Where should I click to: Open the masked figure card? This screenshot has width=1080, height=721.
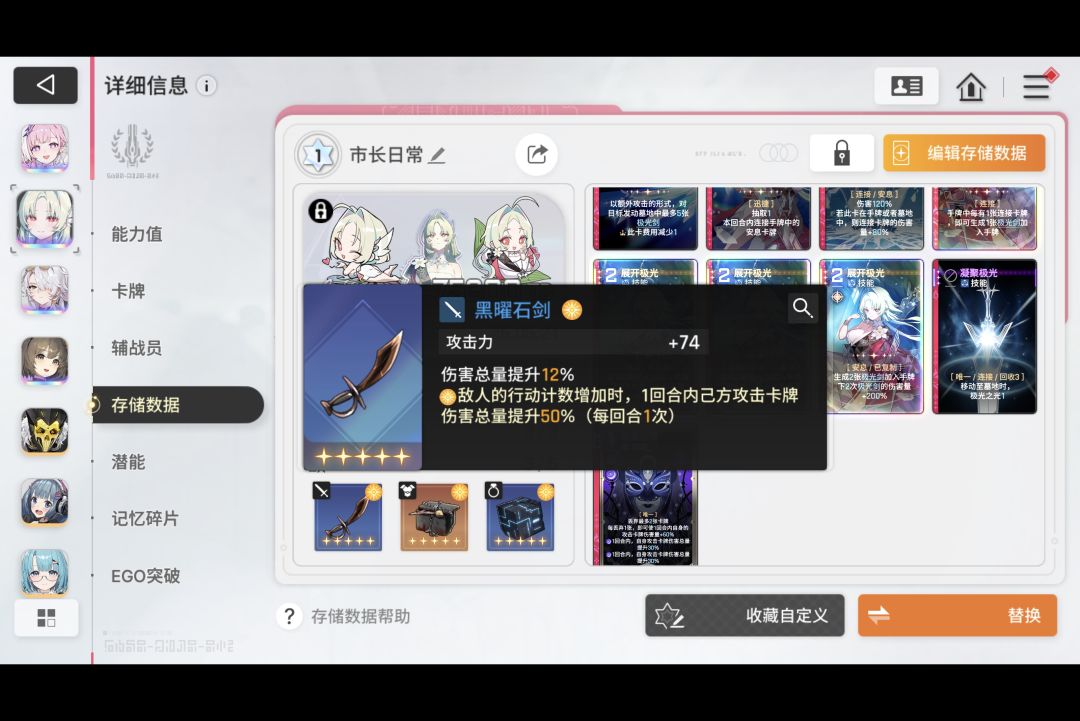click(645, 517)
